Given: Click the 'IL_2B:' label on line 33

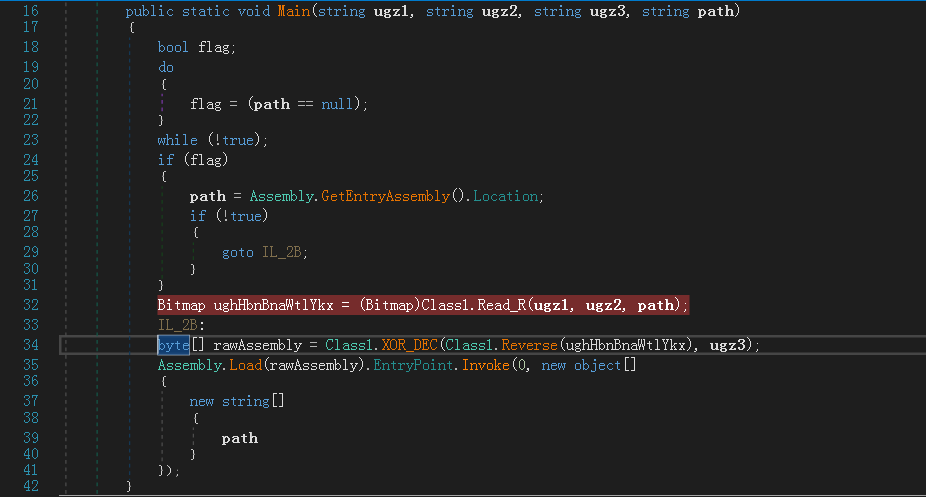Looking at the screenshot, I should click(x=181, y=325).
